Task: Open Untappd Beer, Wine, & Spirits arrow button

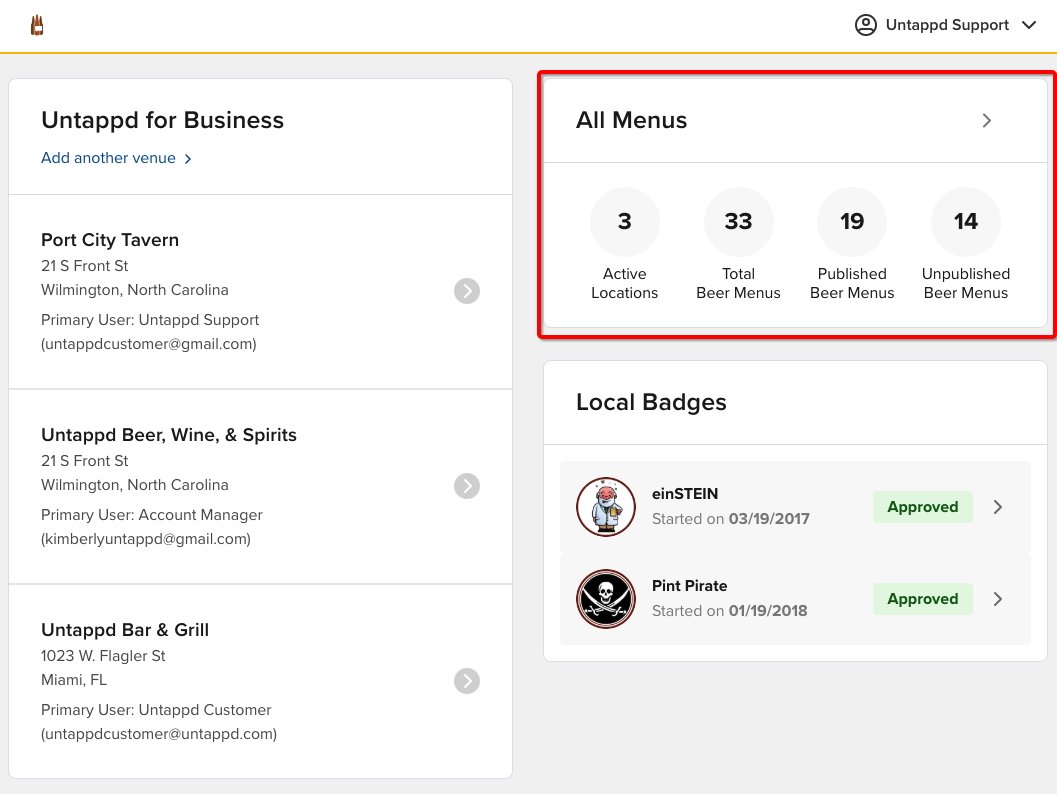Action: pos(466,486)
